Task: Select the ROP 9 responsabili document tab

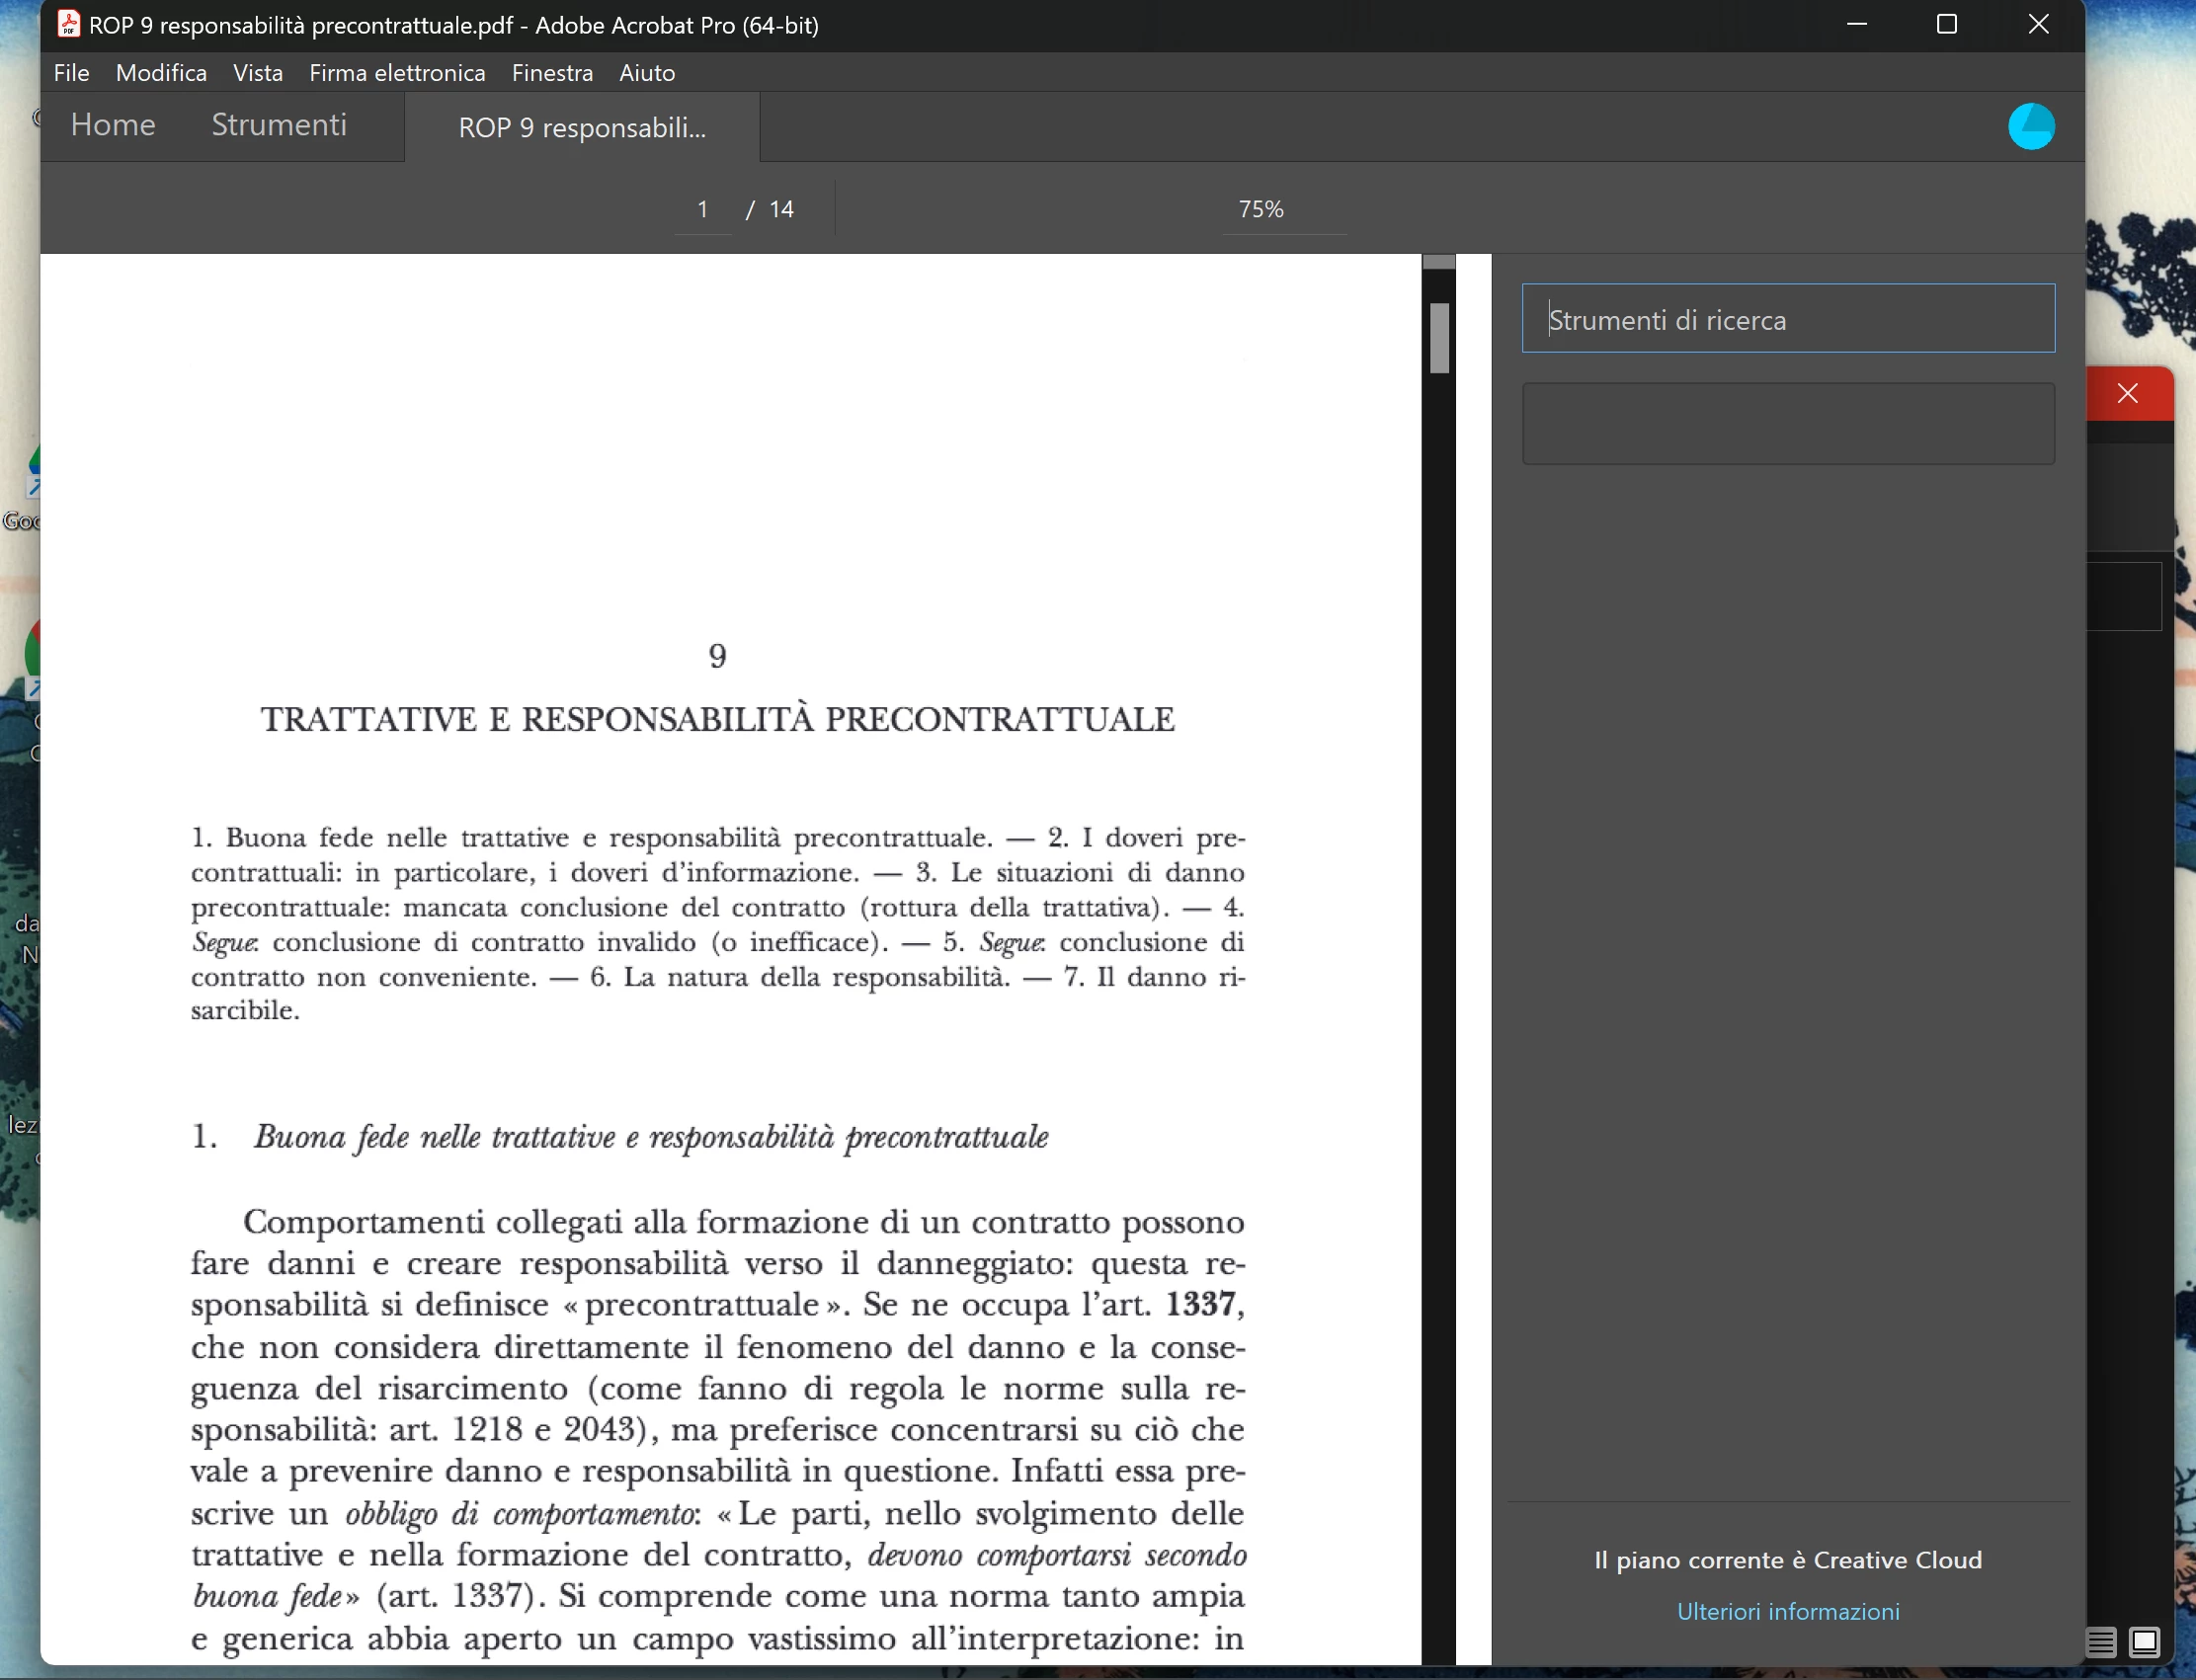Action: pyautogui.click(x=582, y=128)
